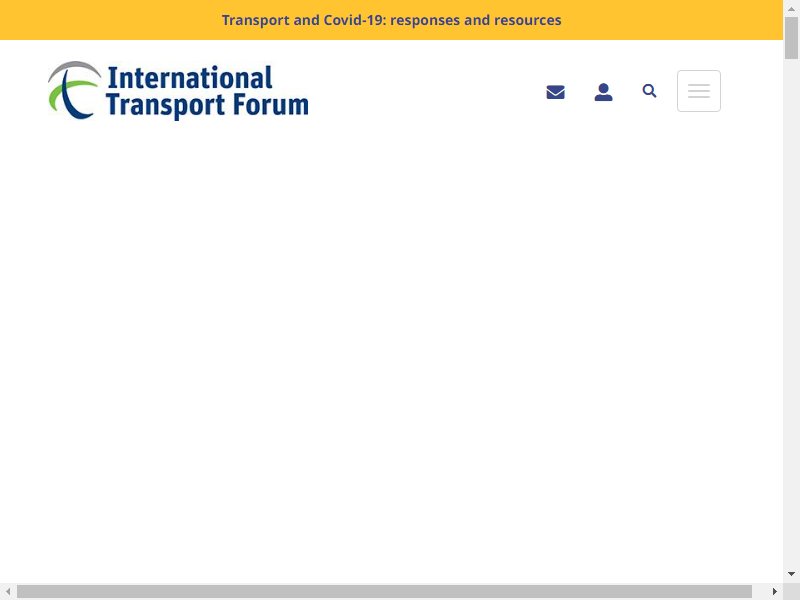Click the horizontal scrollbar left arrow

8,591
